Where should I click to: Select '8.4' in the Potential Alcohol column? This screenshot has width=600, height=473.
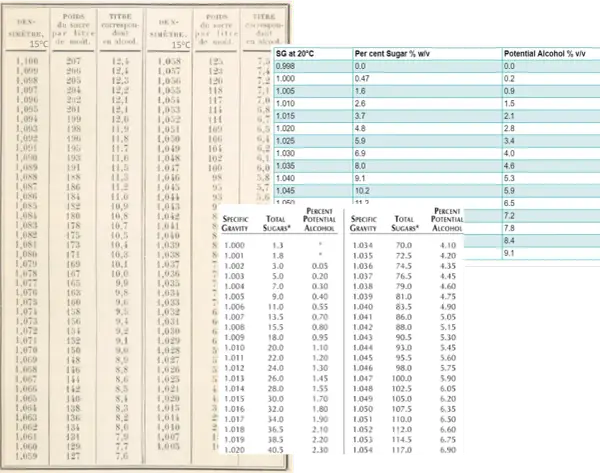[509, 241]
